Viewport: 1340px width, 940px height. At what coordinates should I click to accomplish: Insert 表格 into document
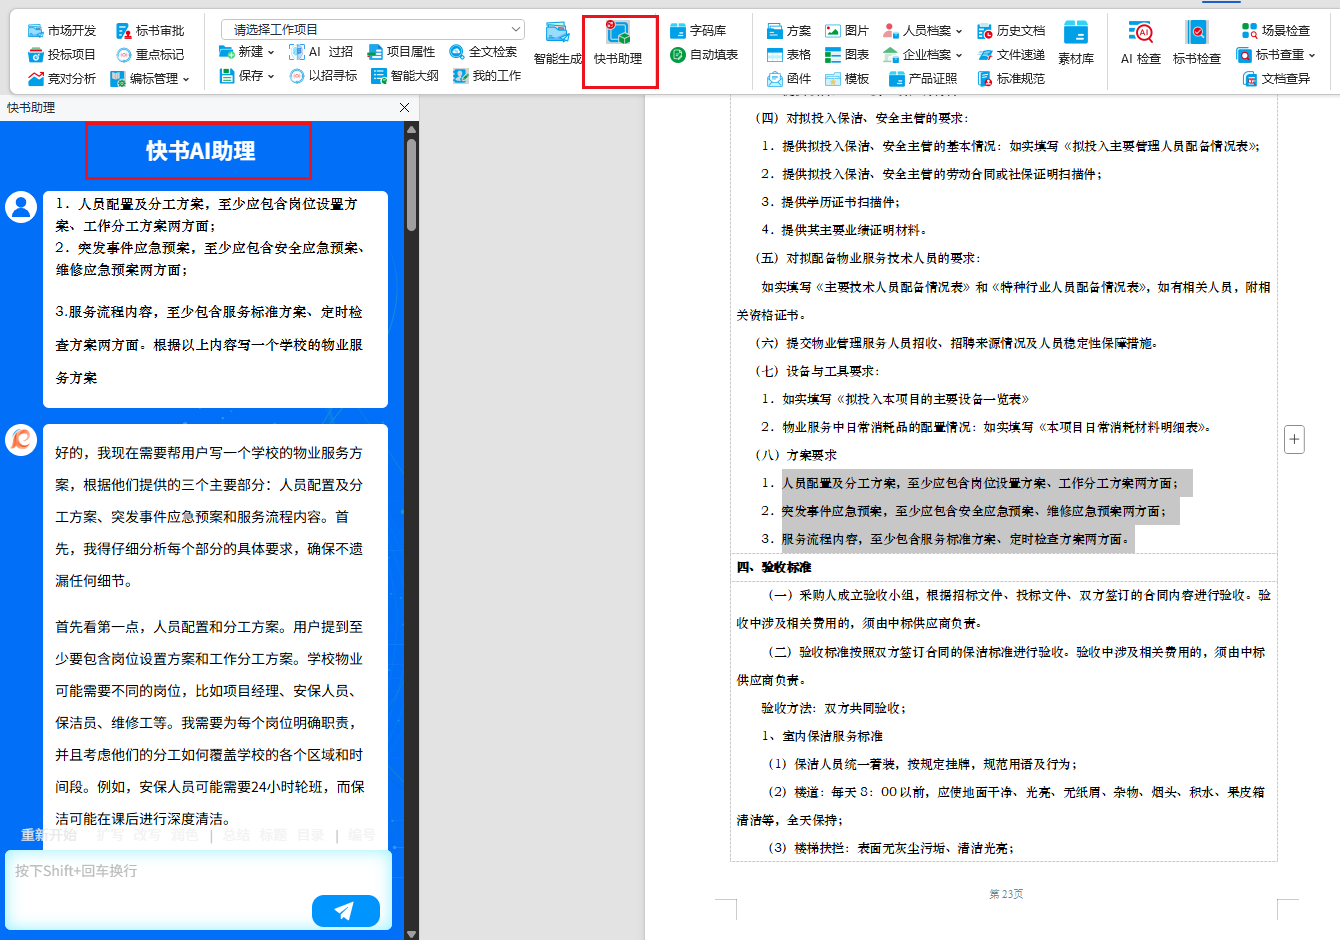[789, 54]
